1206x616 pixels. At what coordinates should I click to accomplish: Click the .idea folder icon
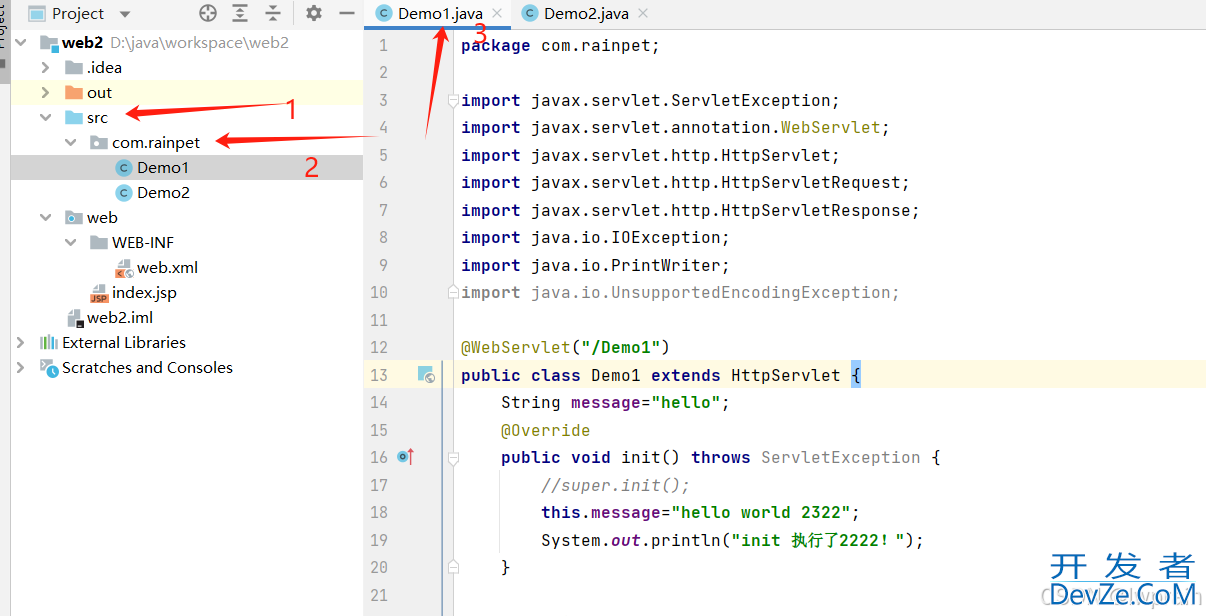74,68
